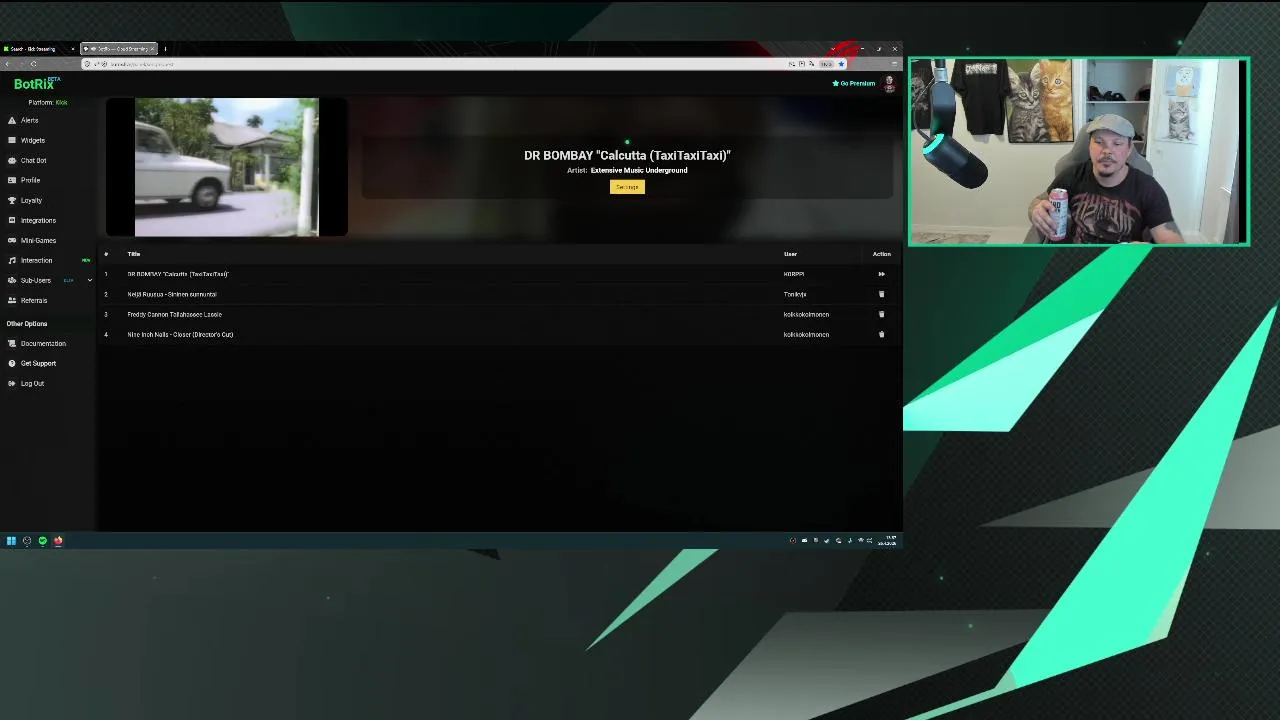Click the User column header

[790, 254]
